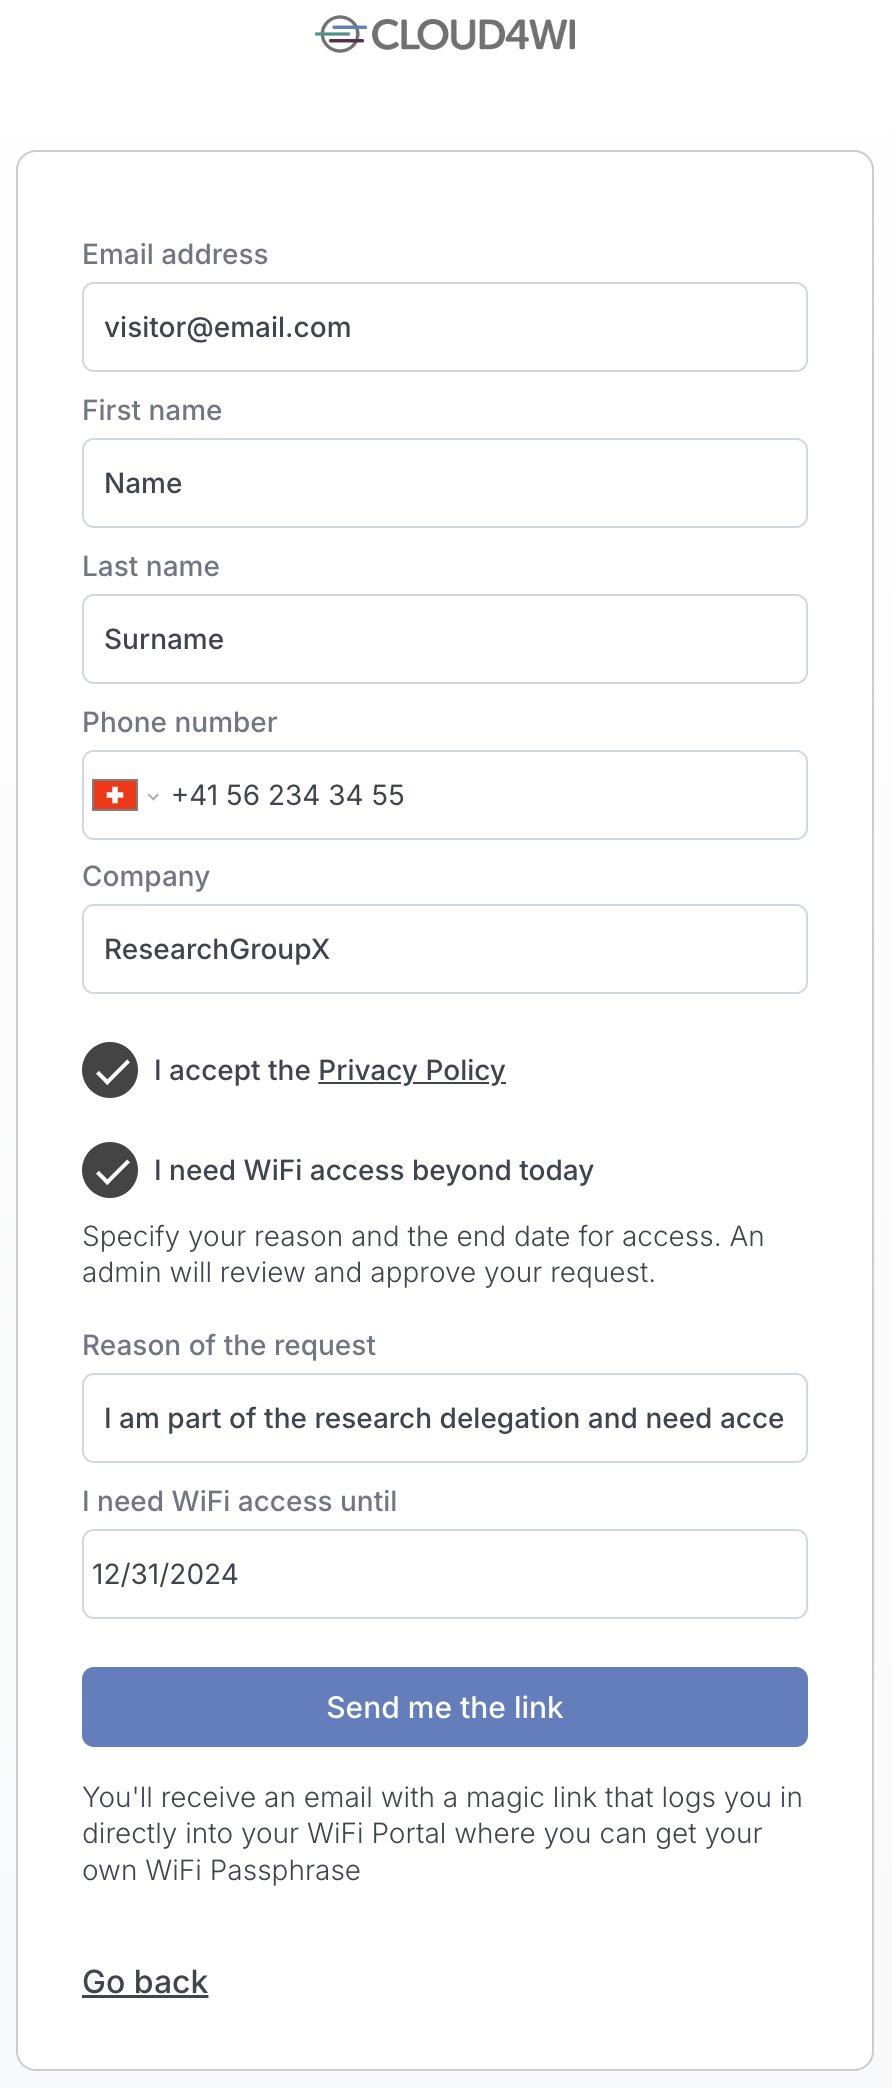This screenshot has width=892, height=2088.
Task: Click the phone number +41 56 text
Action: click(x=288, y=795)
